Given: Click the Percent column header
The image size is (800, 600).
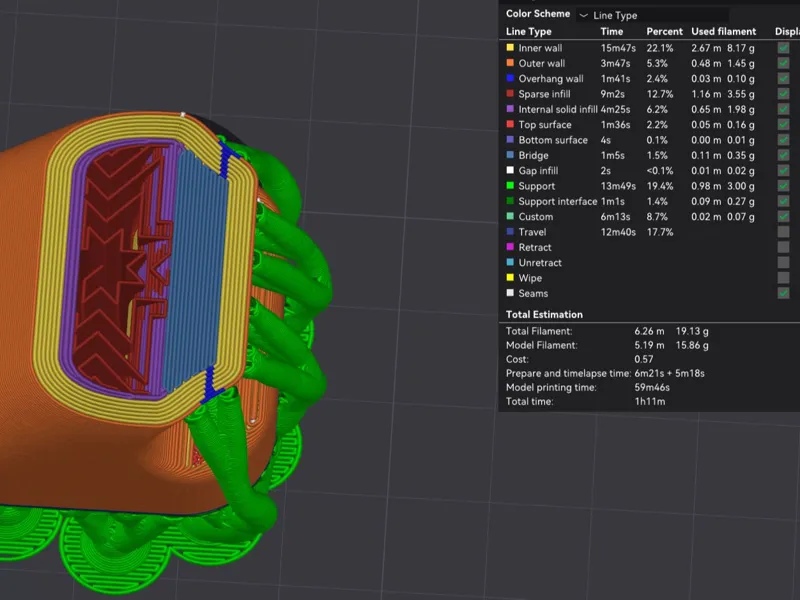Looking at the screenshot, I should 664,32.
